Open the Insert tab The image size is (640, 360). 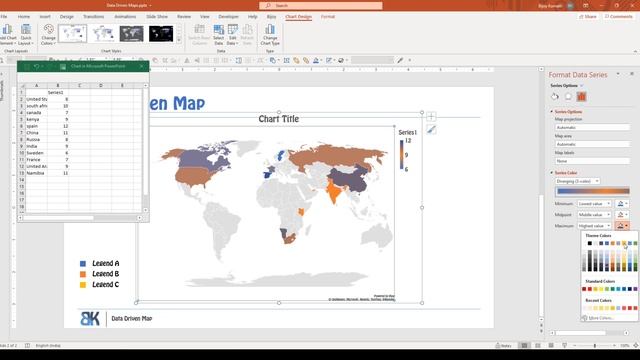(x=45, y=17)
